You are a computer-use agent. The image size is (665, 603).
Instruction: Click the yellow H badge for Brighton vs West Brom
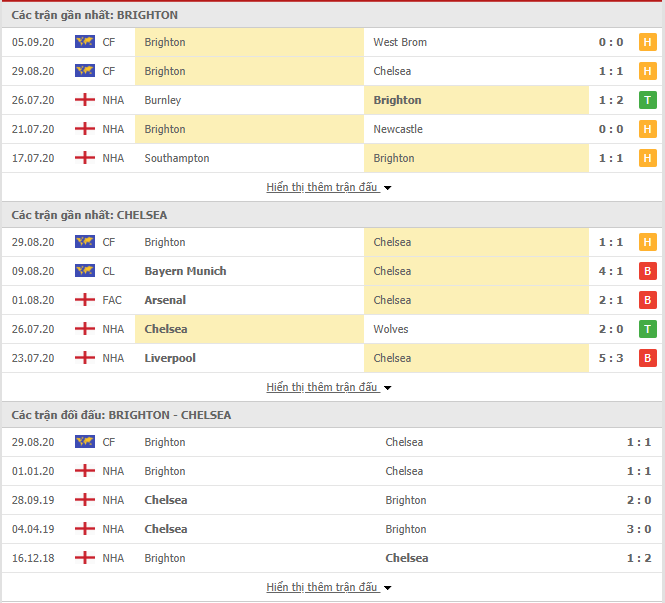coord(647,42)
